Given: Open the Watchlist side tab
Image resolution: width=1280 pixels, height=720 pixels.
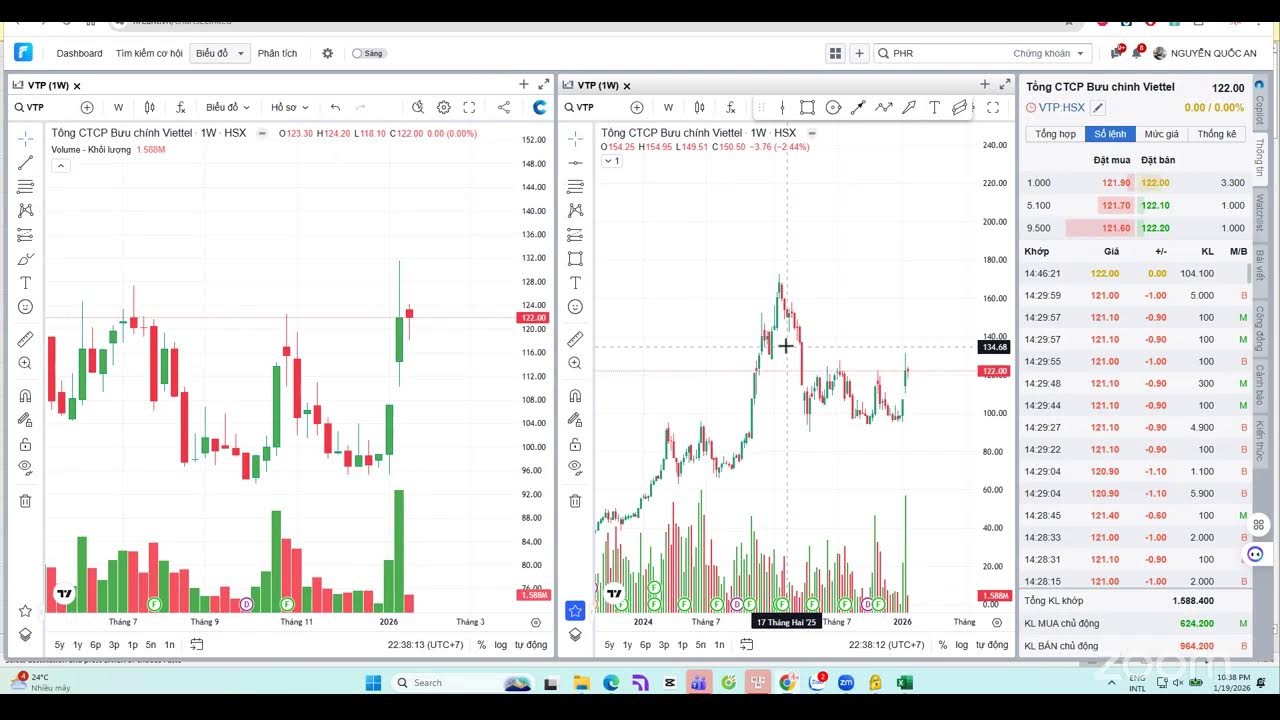Looking at the screenshot, I should pos(1259,212).
